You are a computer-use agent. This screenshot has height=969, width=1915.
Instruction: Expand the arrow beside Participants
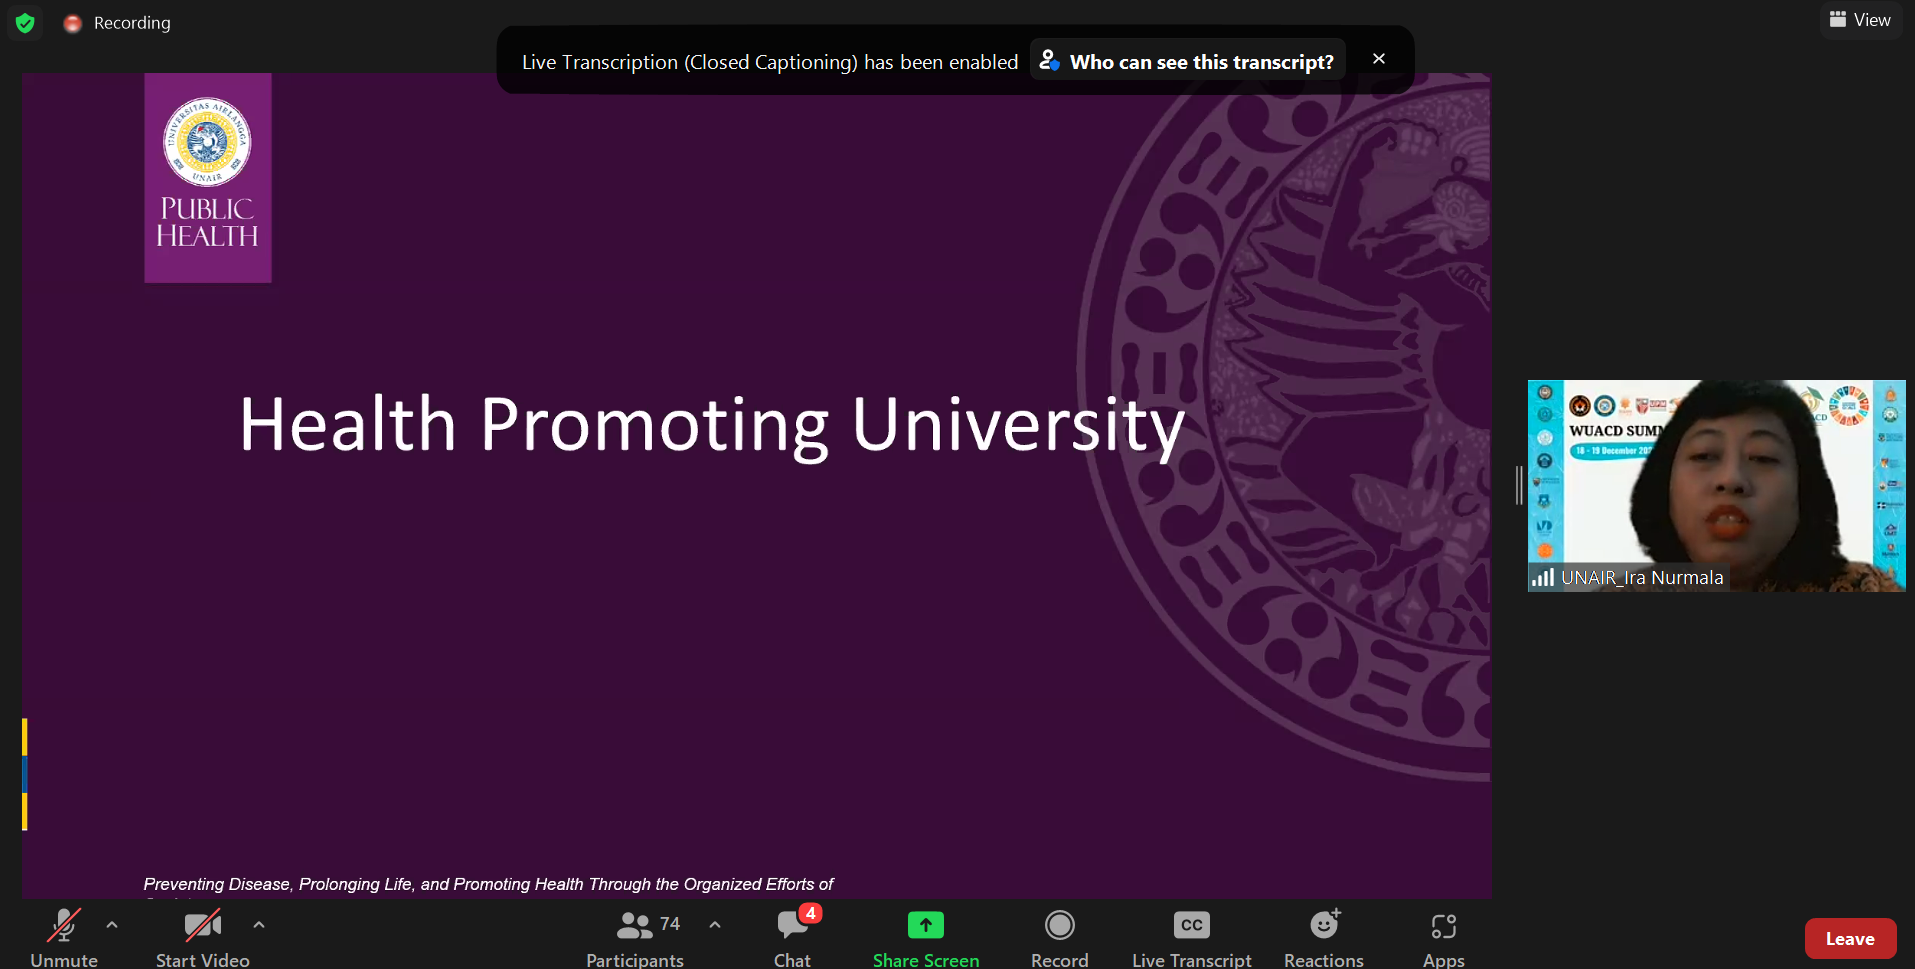pyautogui.click(x=715, y=925)
